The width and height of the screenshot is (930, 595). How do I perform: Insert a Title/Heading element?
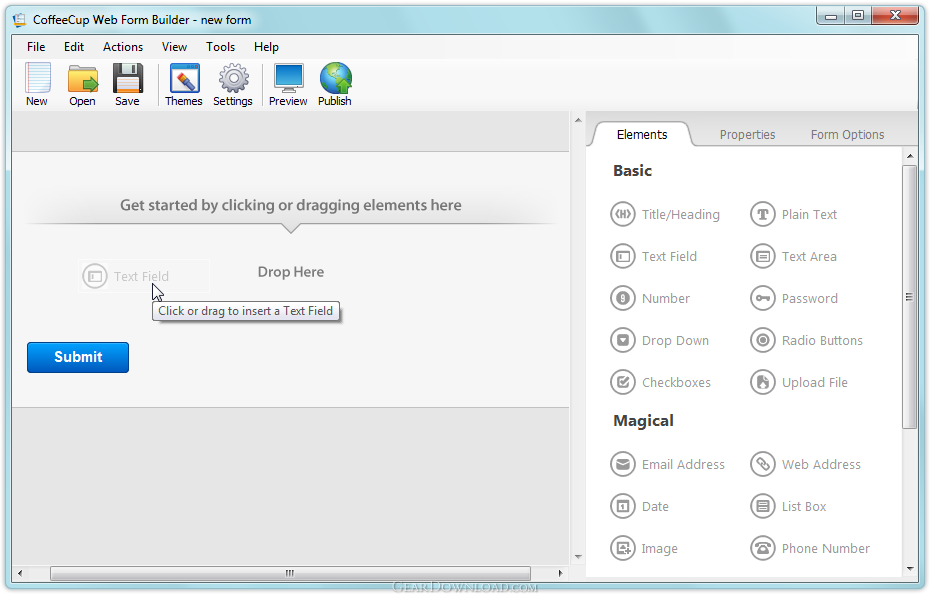coord(665,214)
